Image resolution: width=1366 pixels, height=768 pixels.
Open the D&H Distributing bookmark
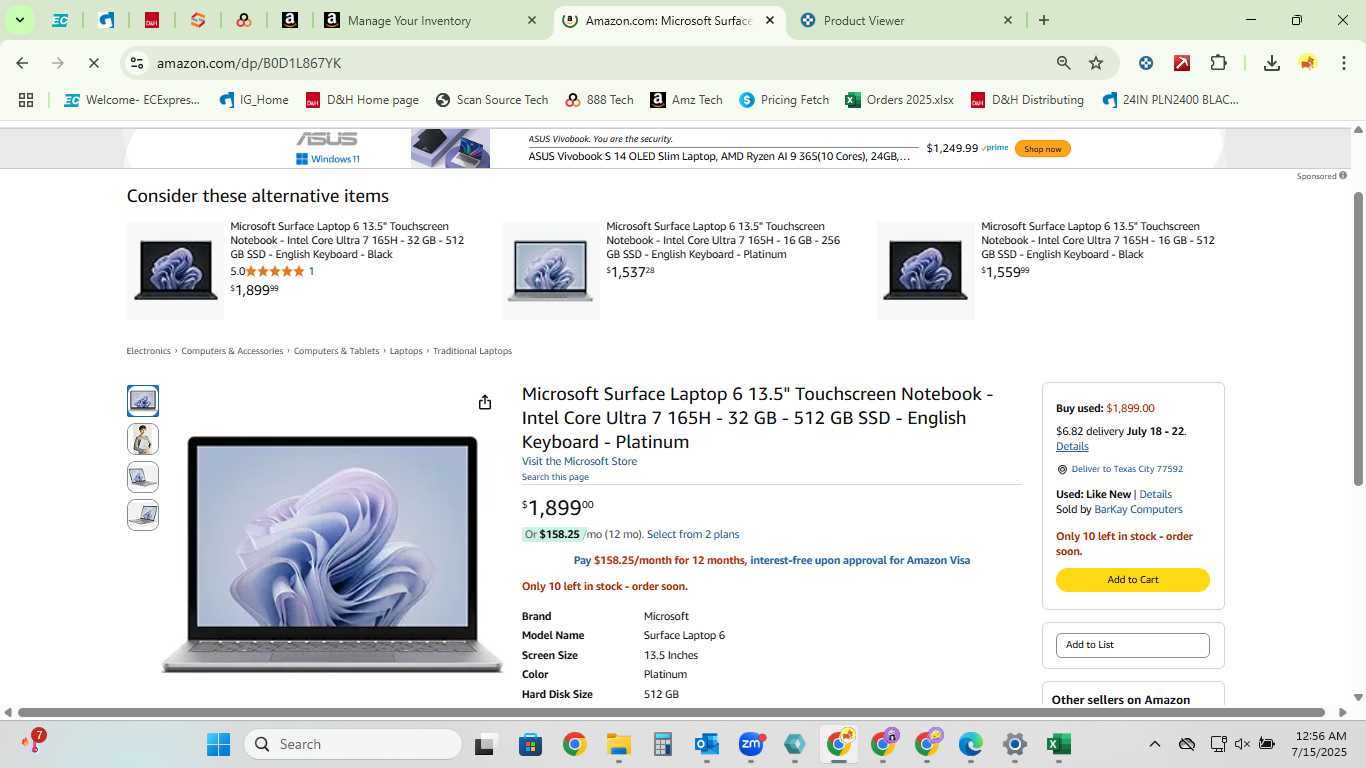click(x=1027, y=100)
